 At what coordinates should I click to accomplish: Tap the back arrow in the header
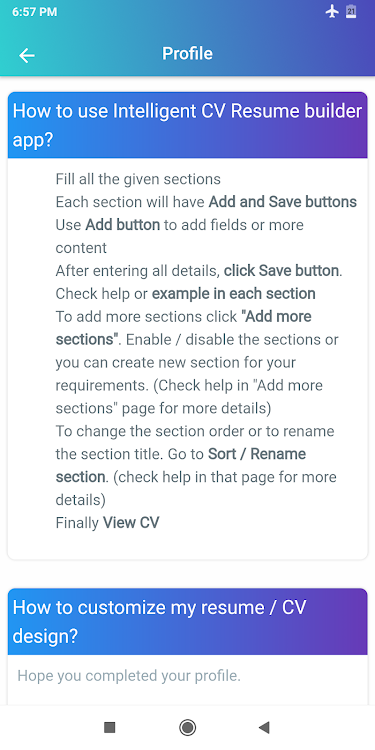click(x=27, y=55)
